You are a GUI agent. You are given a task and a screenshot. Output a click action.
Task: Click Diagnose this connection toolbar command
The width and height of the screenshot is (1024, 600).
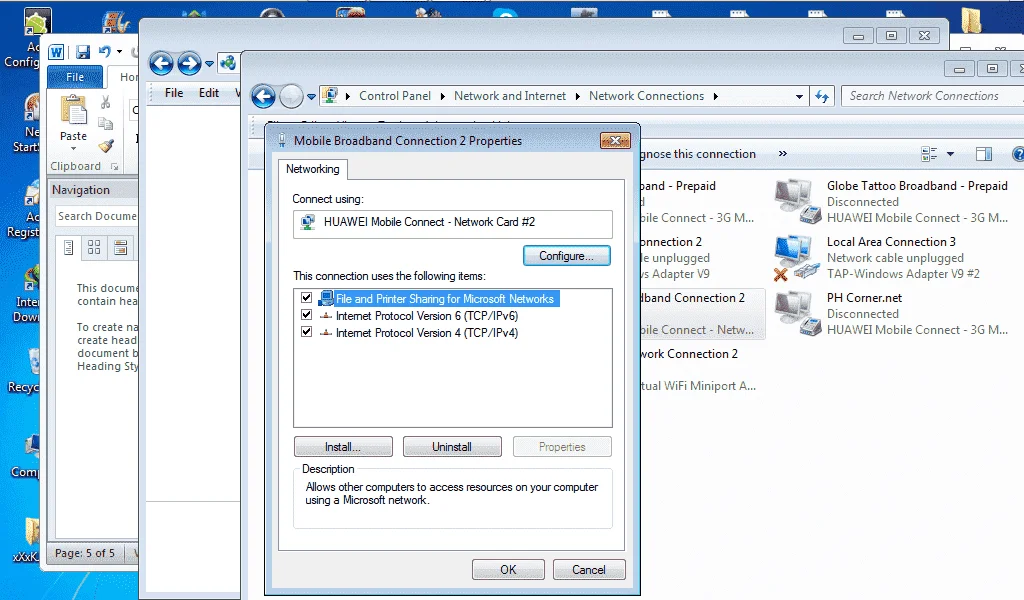coord(698,154)
